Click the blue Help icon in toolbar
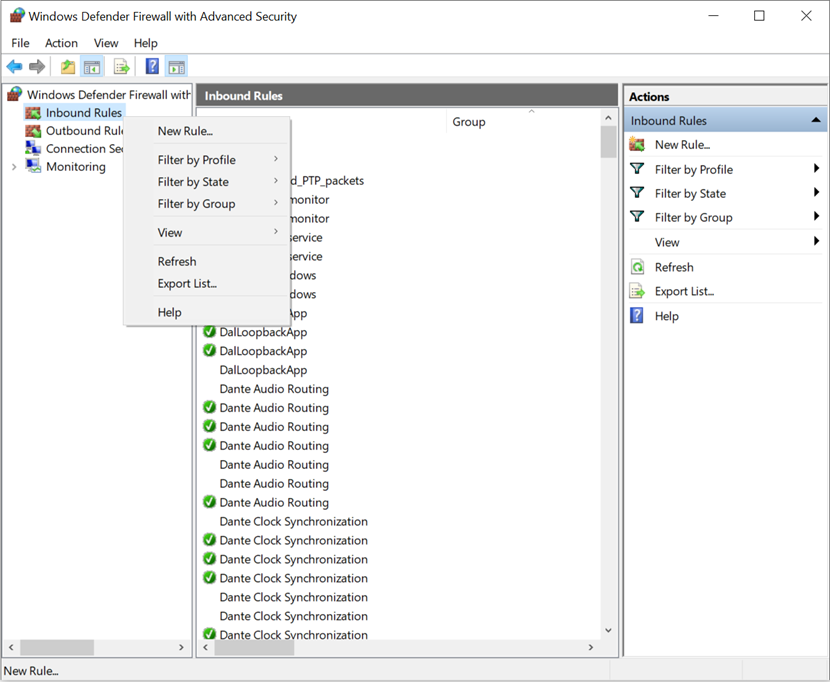Image resolution: width=830 pixels, height=682 pixels. [x=152, y=67]
